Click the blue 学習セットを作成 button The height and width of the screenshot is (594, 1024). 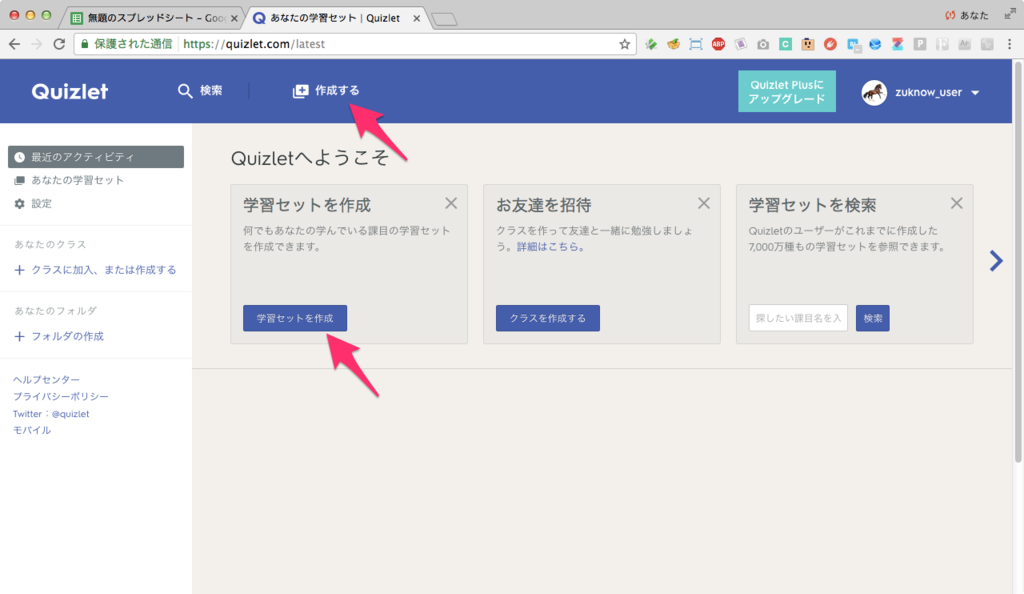pyautogui.click(x=295, y=318)
